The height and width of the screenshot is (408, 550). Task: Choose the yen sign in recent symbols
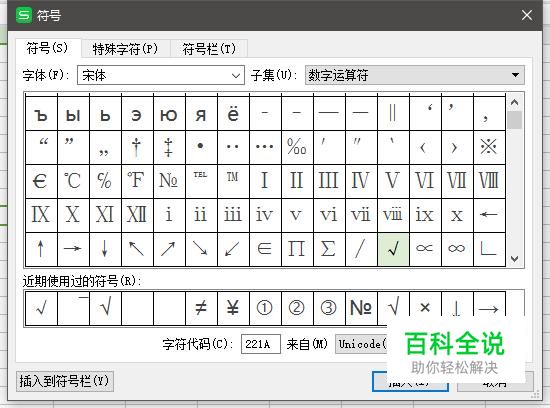(x=233, y=308)
